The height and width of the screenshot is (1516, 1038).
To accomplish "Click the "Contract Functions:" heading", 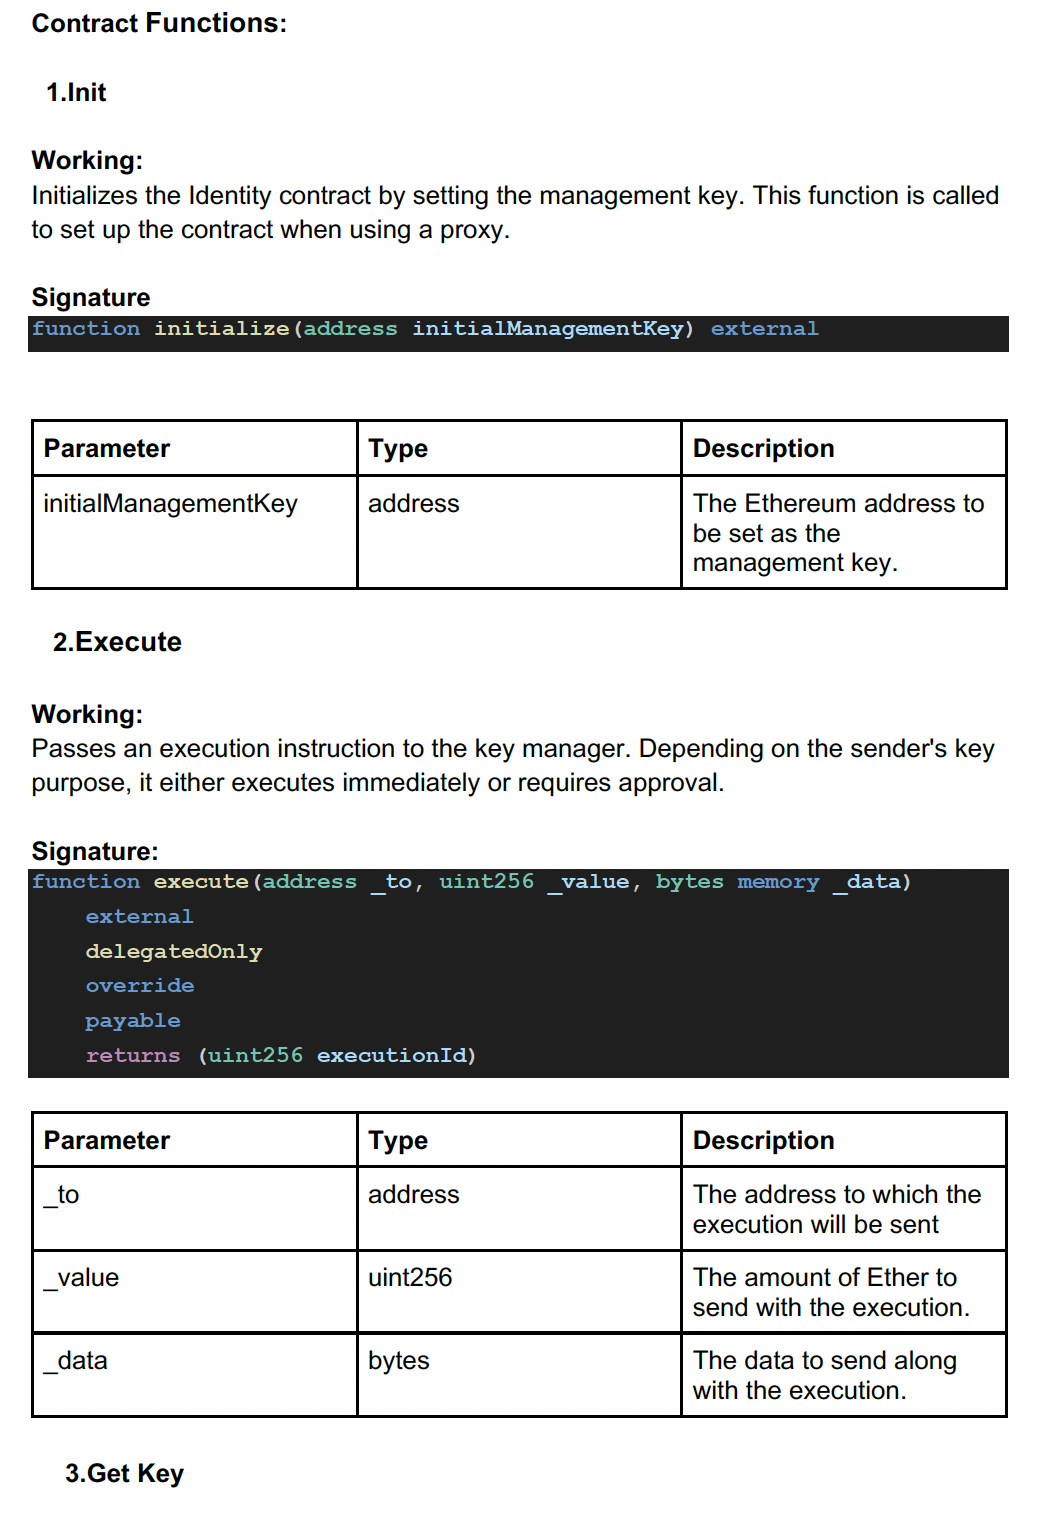I will tap(159, 23).
